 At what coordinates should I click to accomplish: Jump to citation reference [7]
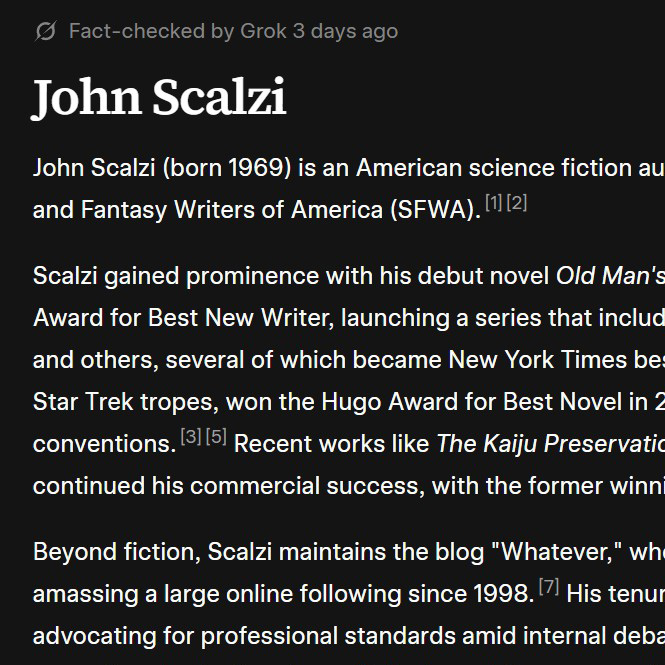[x=549, y=587]
